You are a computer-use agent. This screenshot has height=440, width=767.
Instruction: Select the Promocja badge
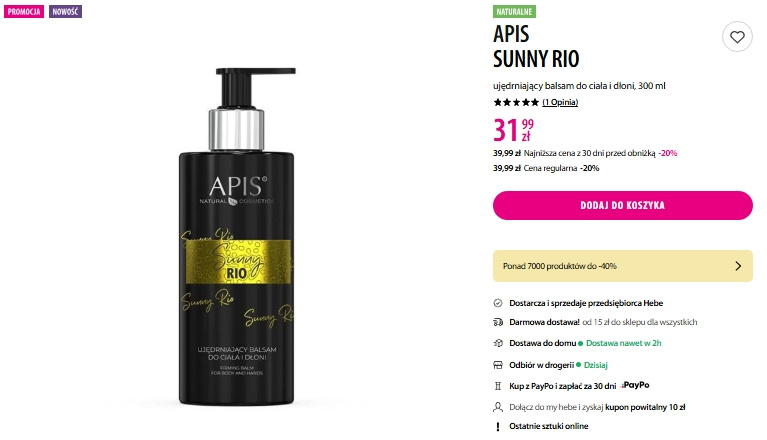(24, 11)
